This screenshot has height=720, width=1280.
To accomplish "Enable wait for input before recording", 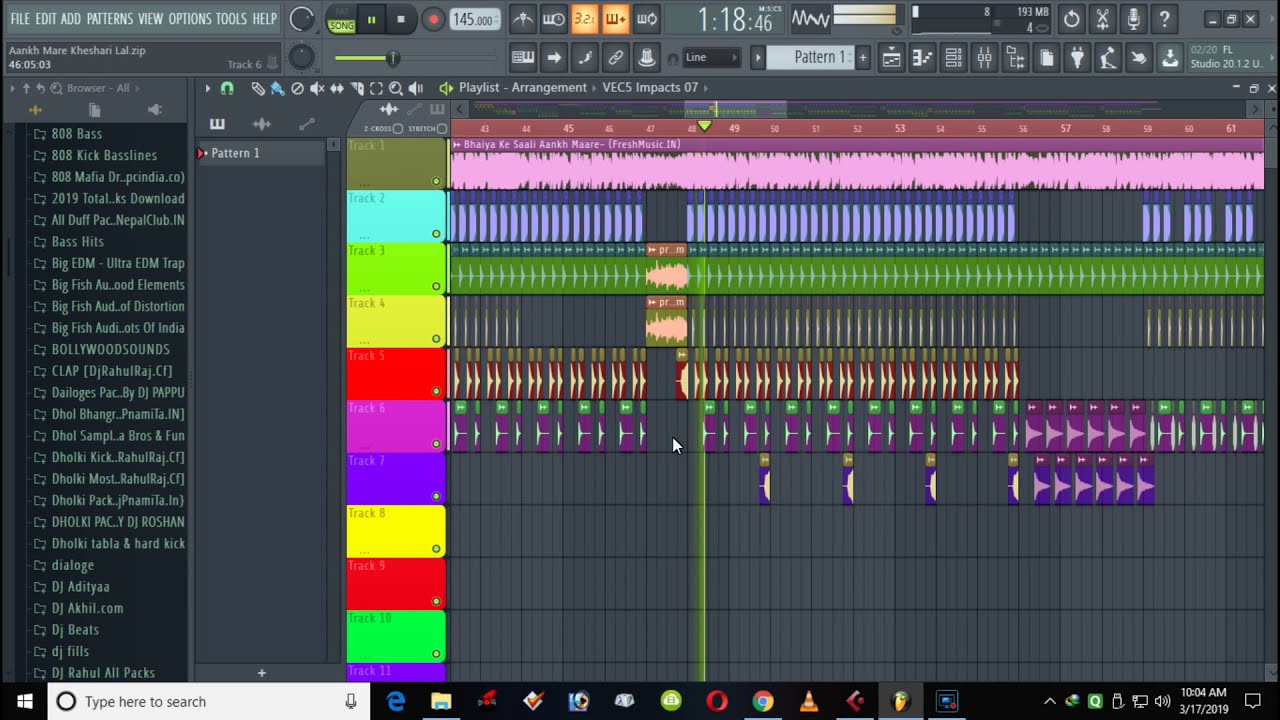I will click(x=553, y=19).
